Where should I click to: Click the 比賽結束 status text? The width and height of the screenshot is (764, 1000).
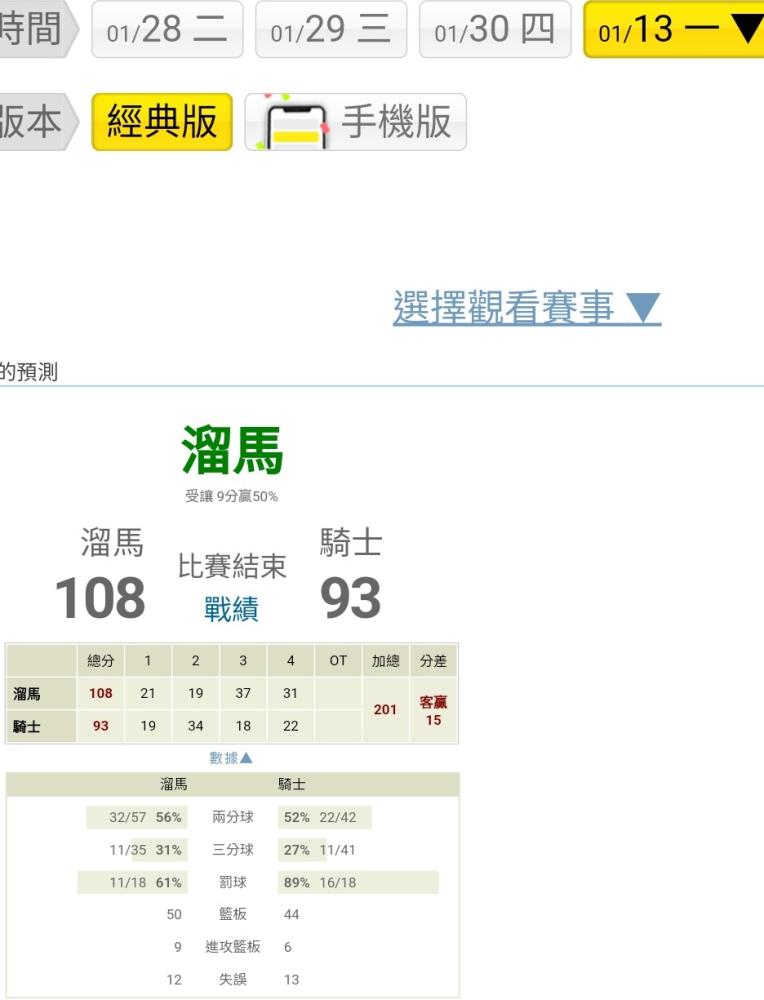232,566
